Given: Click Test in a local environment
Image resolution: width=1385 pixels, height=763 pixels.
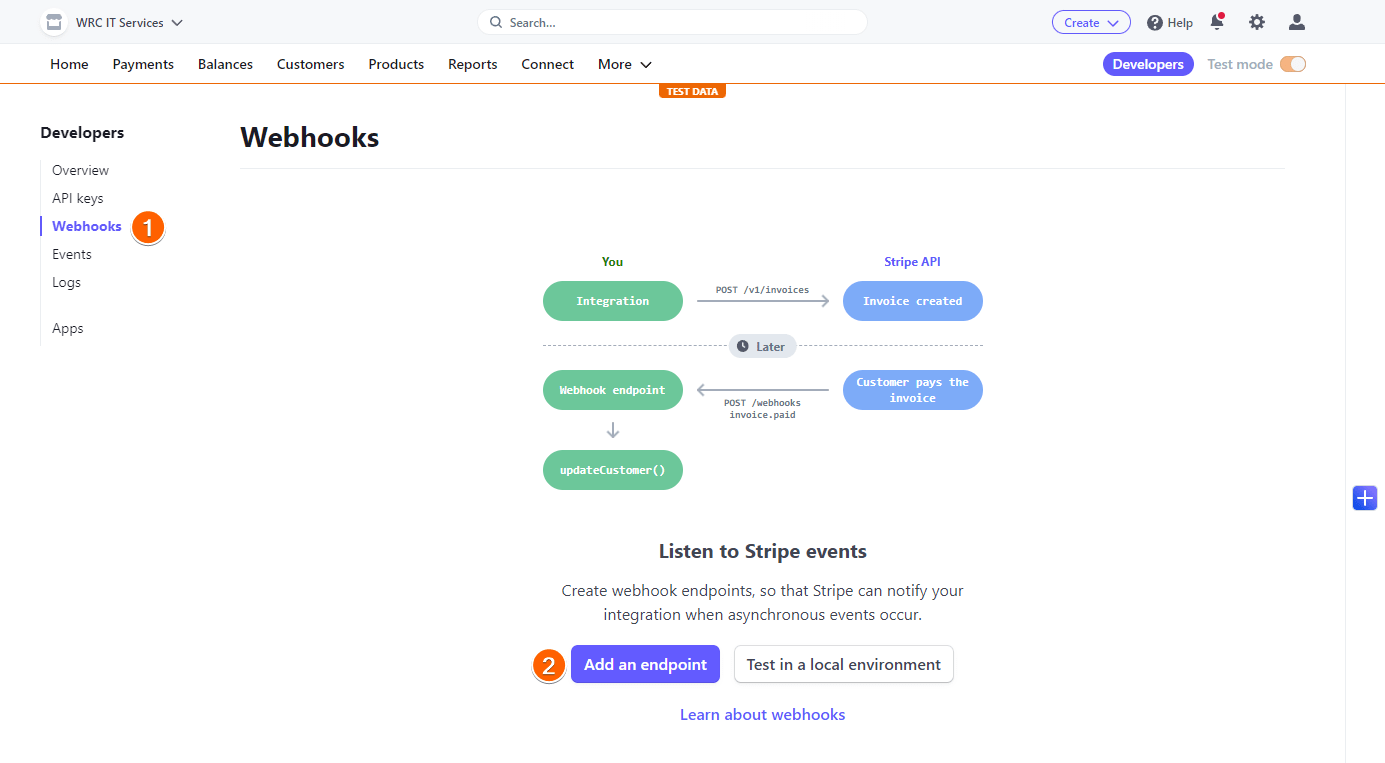Looking at the screenshot, I should [844, 664].
